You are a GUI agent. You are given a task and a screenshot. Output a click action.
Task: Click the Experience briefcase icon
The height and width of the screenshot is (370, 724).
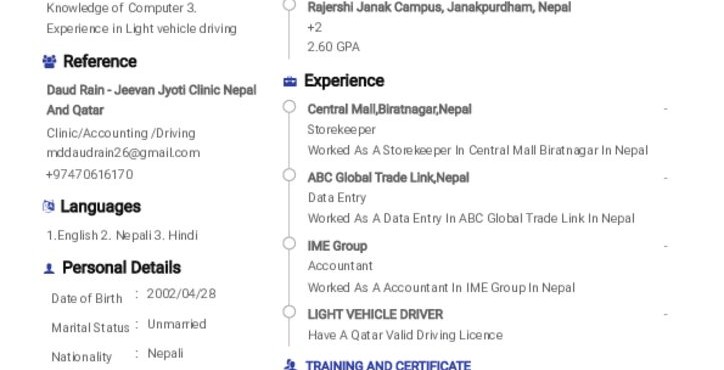[x=290, y=82]
